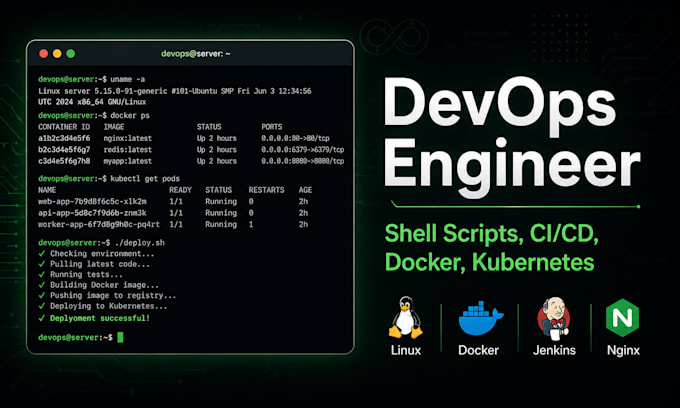
Task: Click 'Docker, Kubernetes' subtitle line
Action: 490,262
